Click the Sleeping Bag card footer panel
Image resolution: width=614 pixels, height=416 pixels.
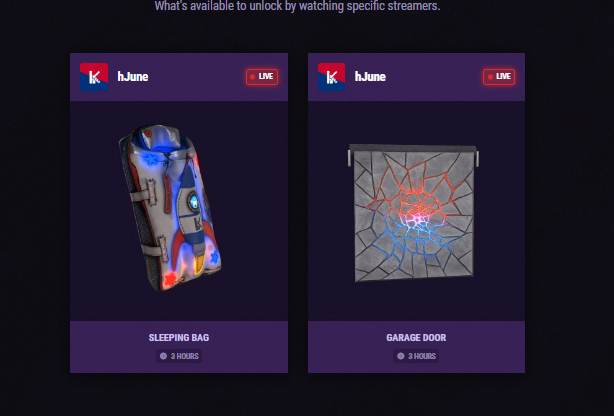tap(179, 347)
